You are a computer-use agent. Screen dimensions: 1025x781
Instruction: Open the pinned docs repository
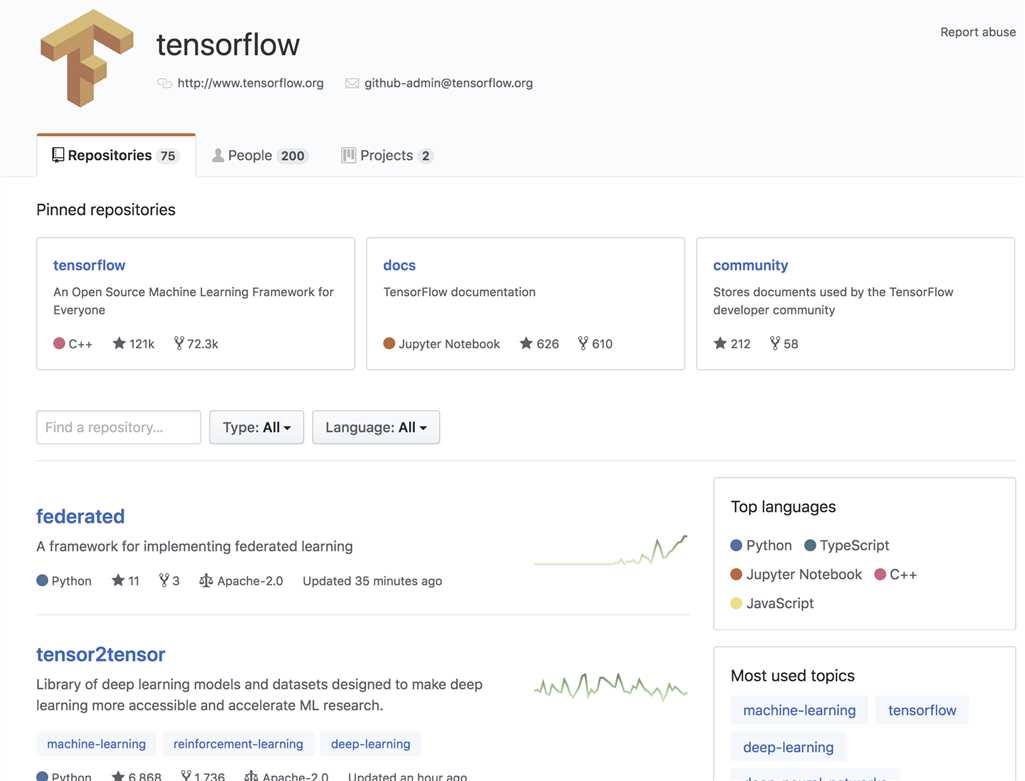click(399, 265)
